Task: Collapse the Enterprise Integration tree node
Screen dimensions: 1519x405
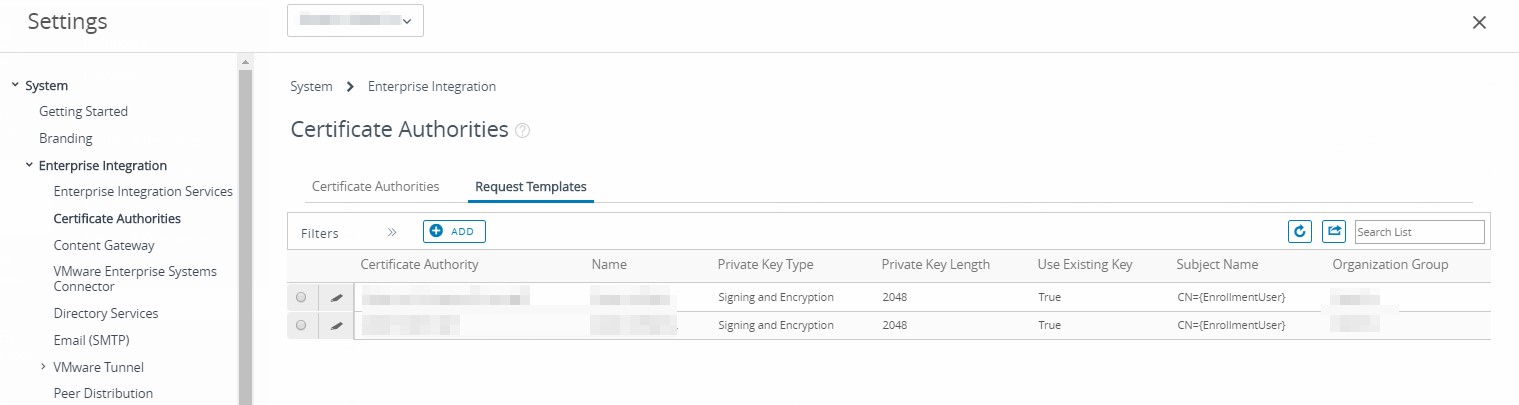Action: (29, 165)
